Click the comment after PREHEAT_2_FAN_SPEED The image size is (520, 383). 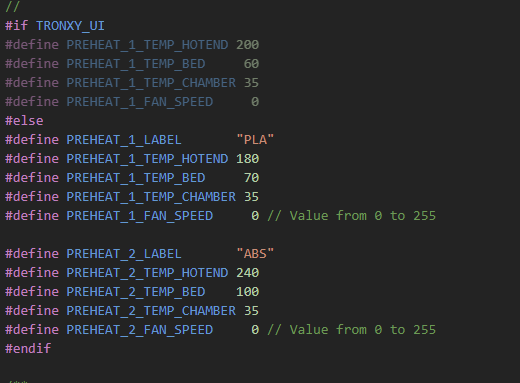pyautogui.click(x=352, y=330)
